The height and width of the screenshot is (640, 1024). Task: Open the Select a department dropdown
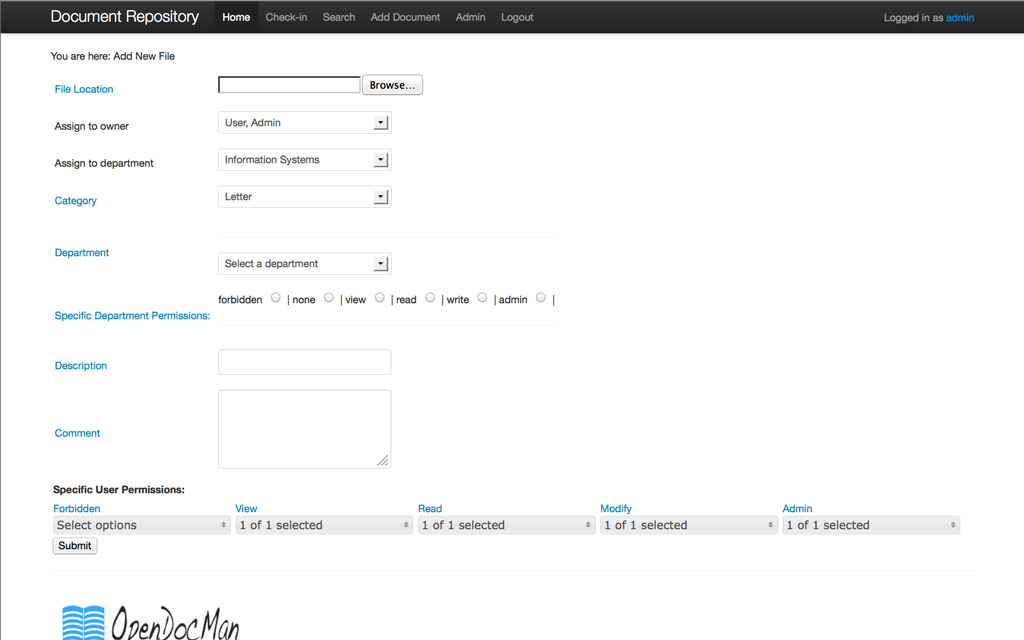[304, 264]
